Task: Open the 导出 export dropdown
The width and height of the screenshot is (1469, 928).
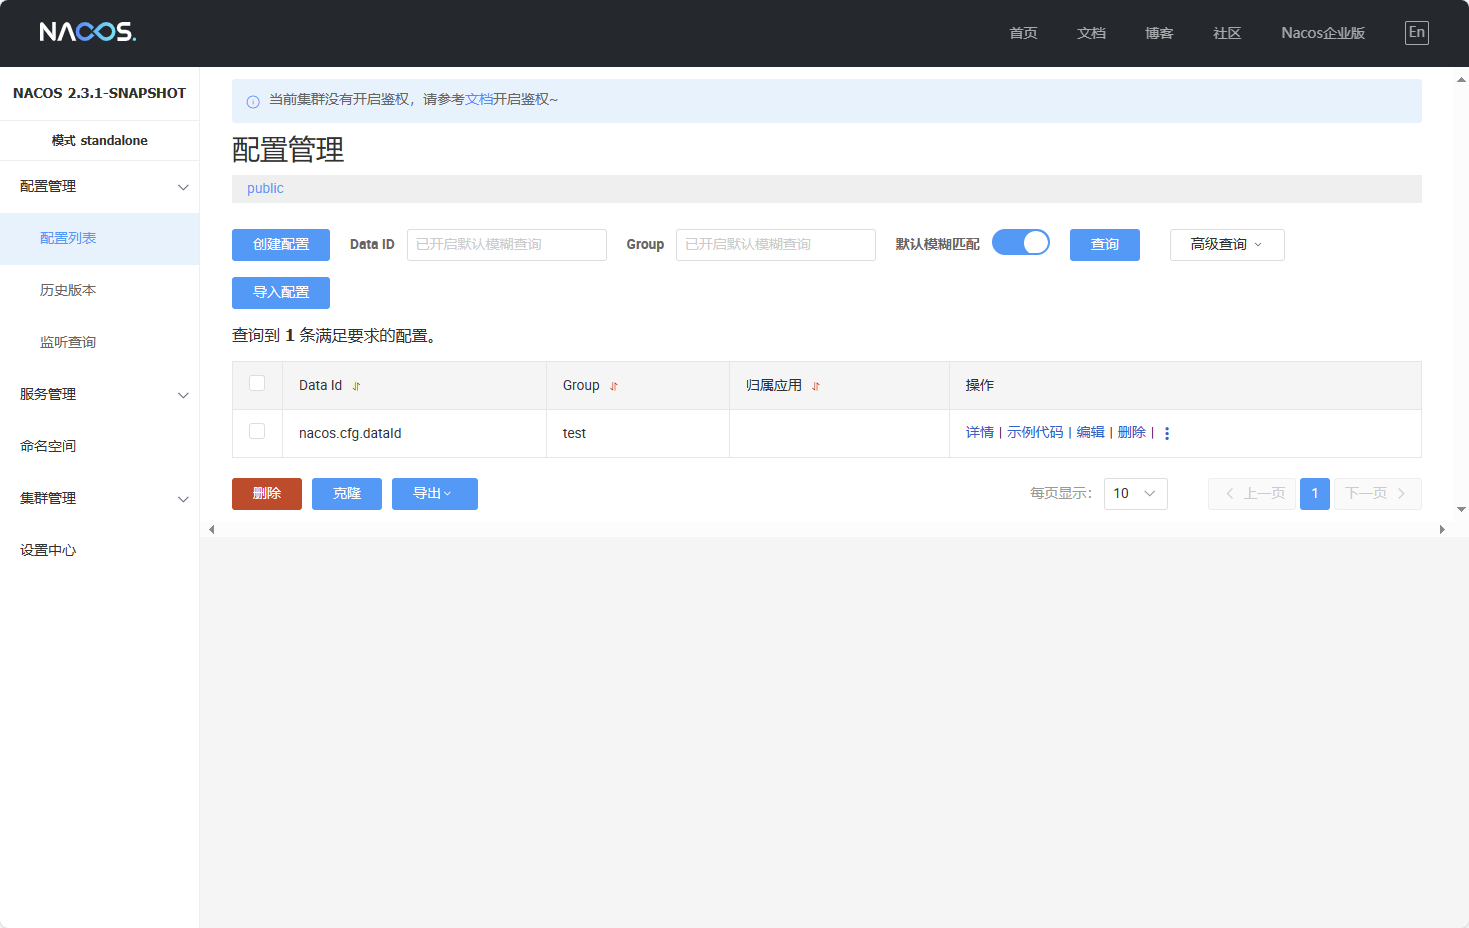Action: coord(434,494)
